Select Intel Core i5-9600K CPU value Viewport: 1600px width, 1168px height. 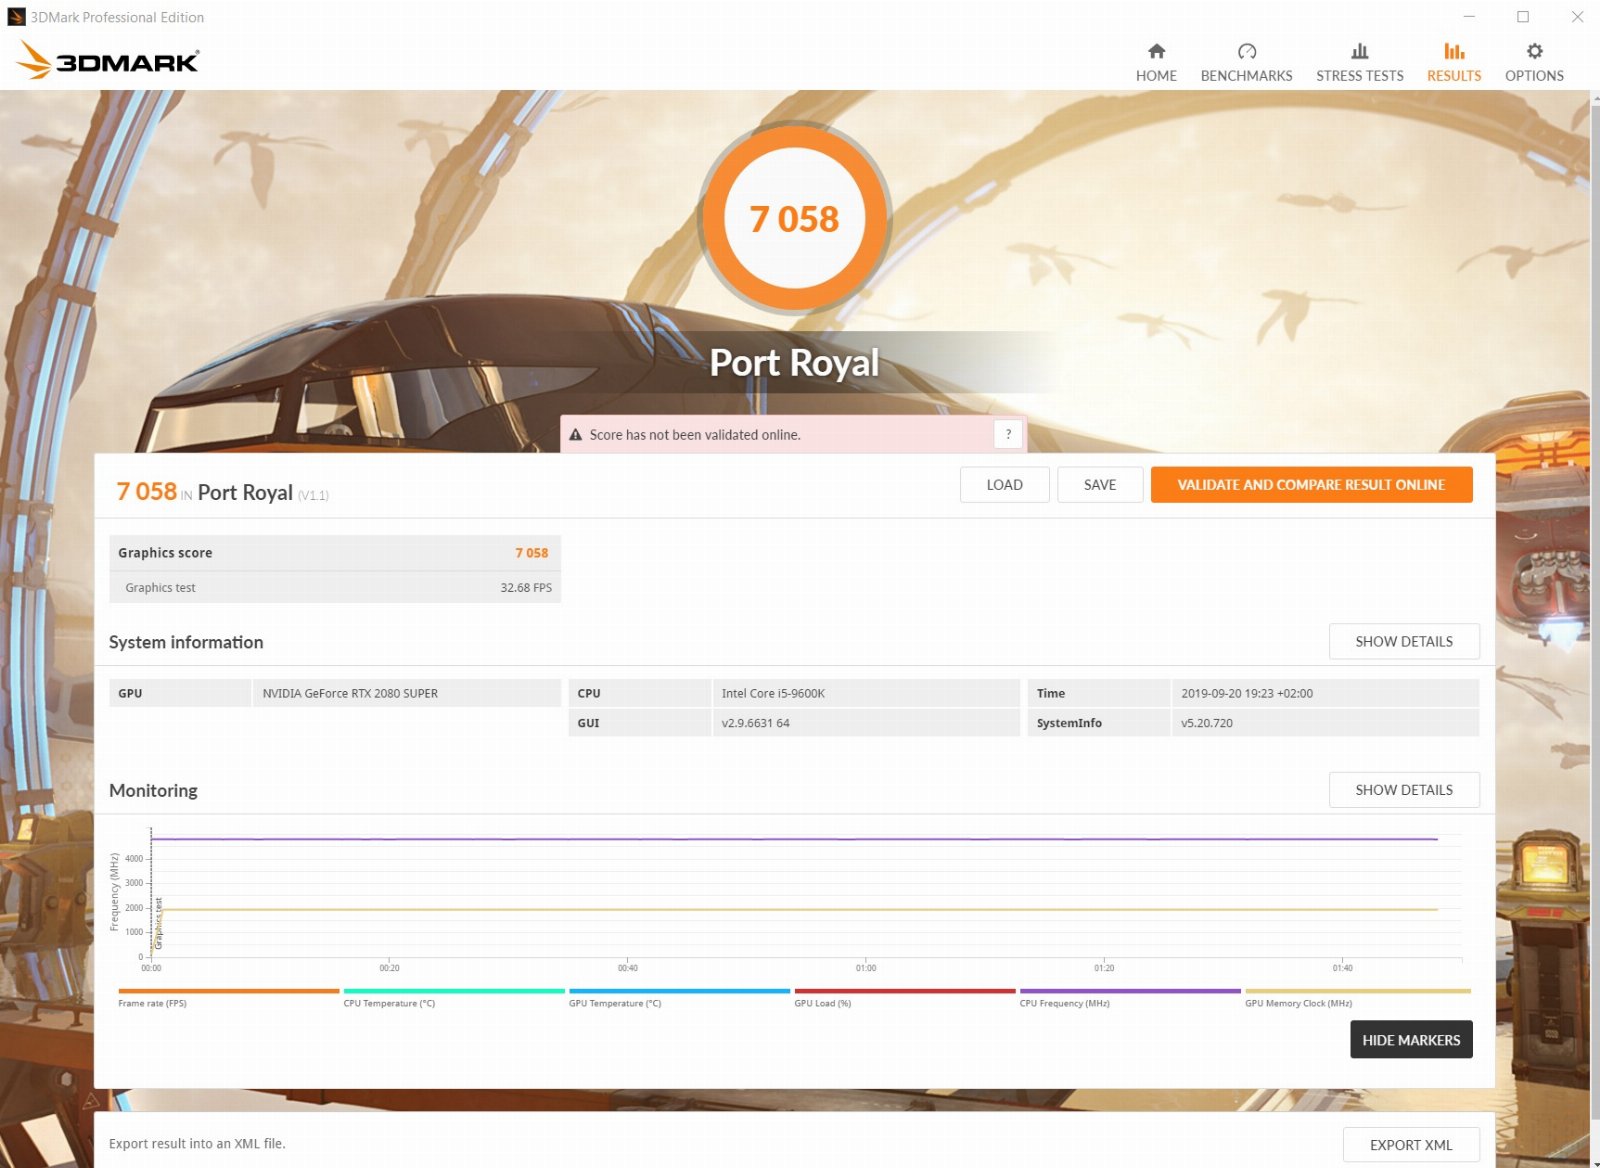[x=773, y=693]
